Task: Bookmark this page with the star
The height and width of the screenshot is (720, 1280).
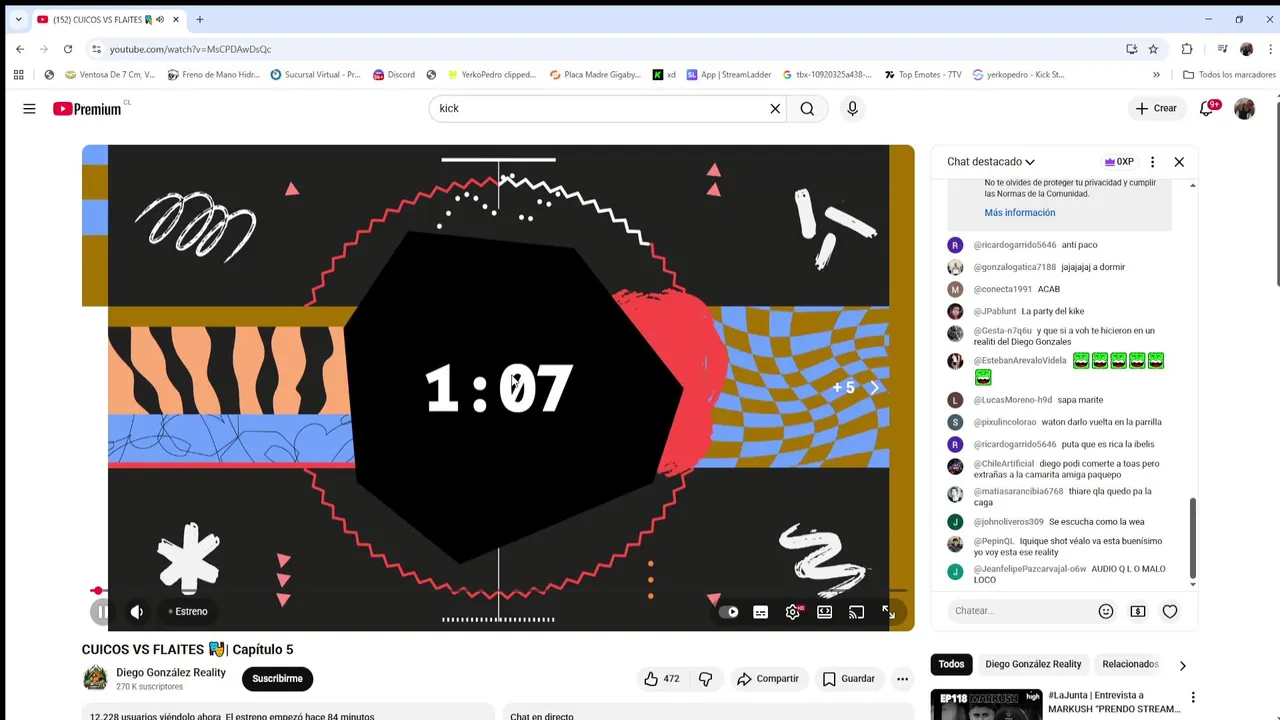Action: [x=1153, y=49]
